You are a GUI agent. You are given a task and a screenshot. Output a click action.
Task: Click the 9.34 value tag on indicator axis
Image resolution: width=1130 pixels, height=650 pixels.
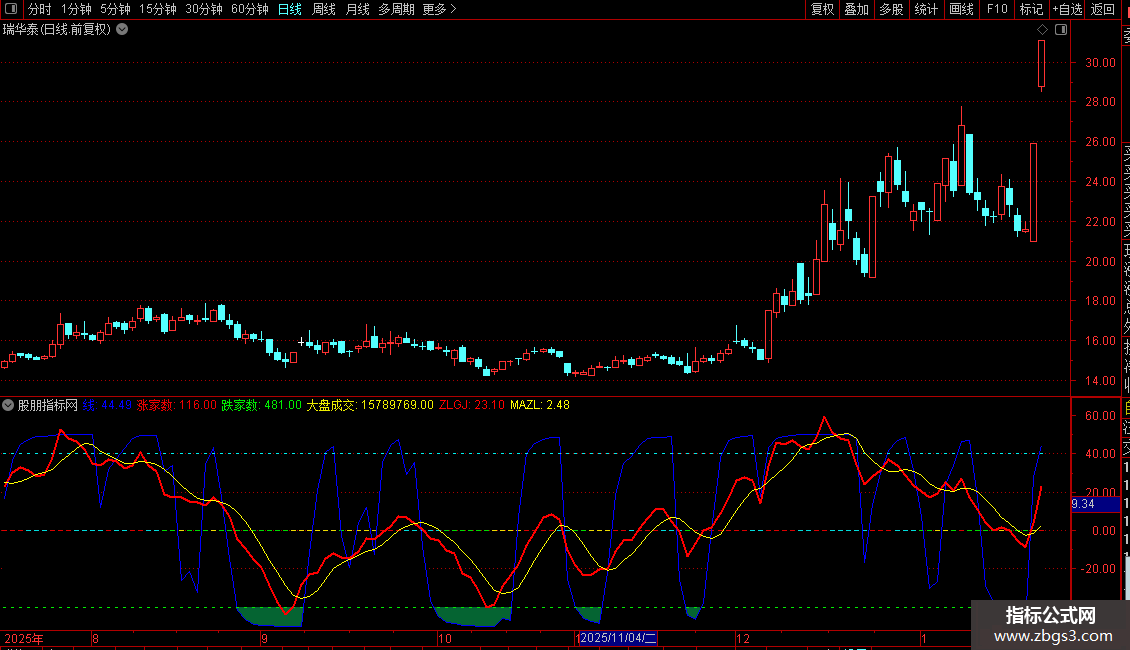click(x=1095, y=504)
